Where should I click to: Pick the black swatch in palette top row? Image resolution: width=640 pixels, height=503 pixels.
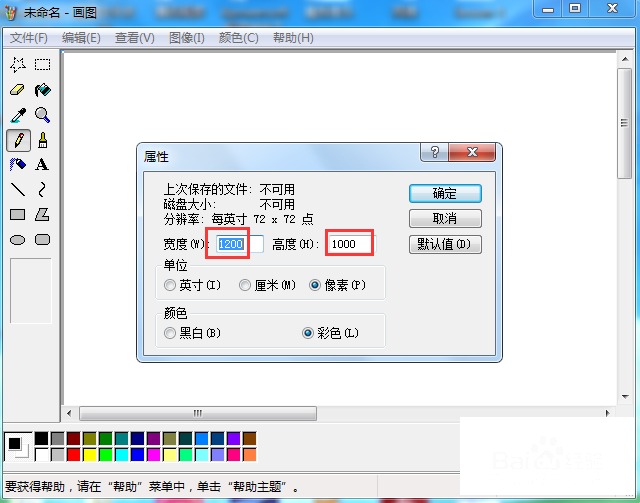pyautogui.click(x=42, y=438)
